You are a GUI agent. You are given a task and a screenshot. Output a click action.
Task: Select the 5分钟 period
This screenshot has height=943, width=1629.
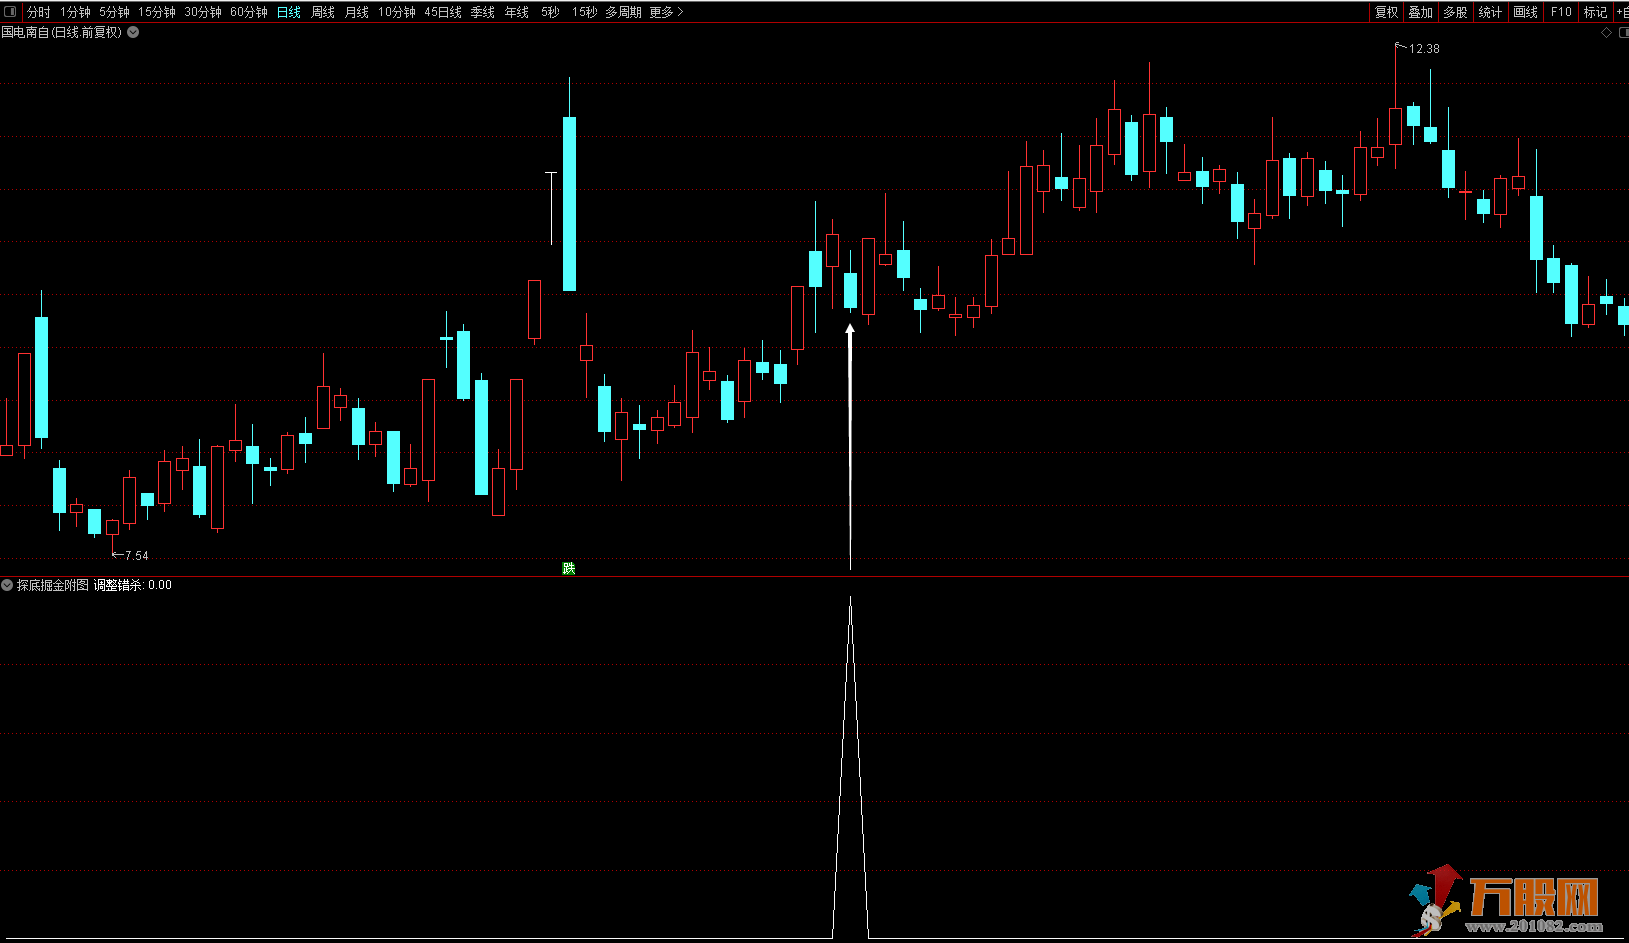[114, 12]
